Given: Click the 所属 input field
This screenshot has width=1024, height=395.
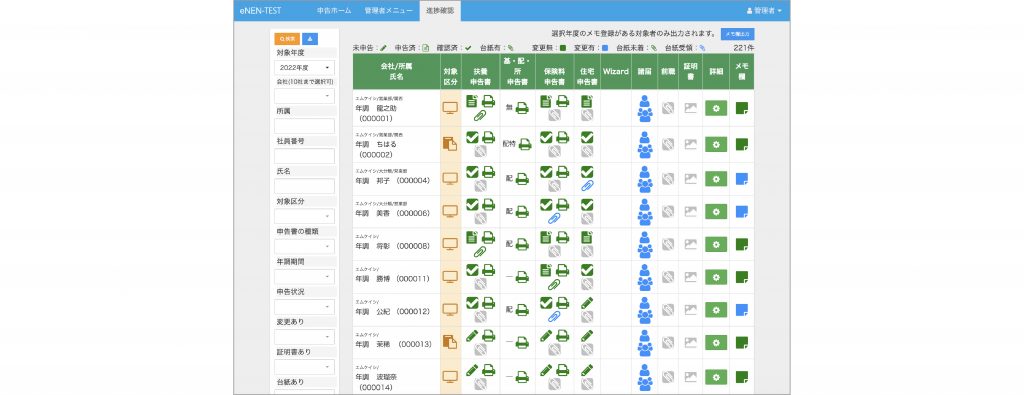Looking at the screenshot, I should [304, 126].
